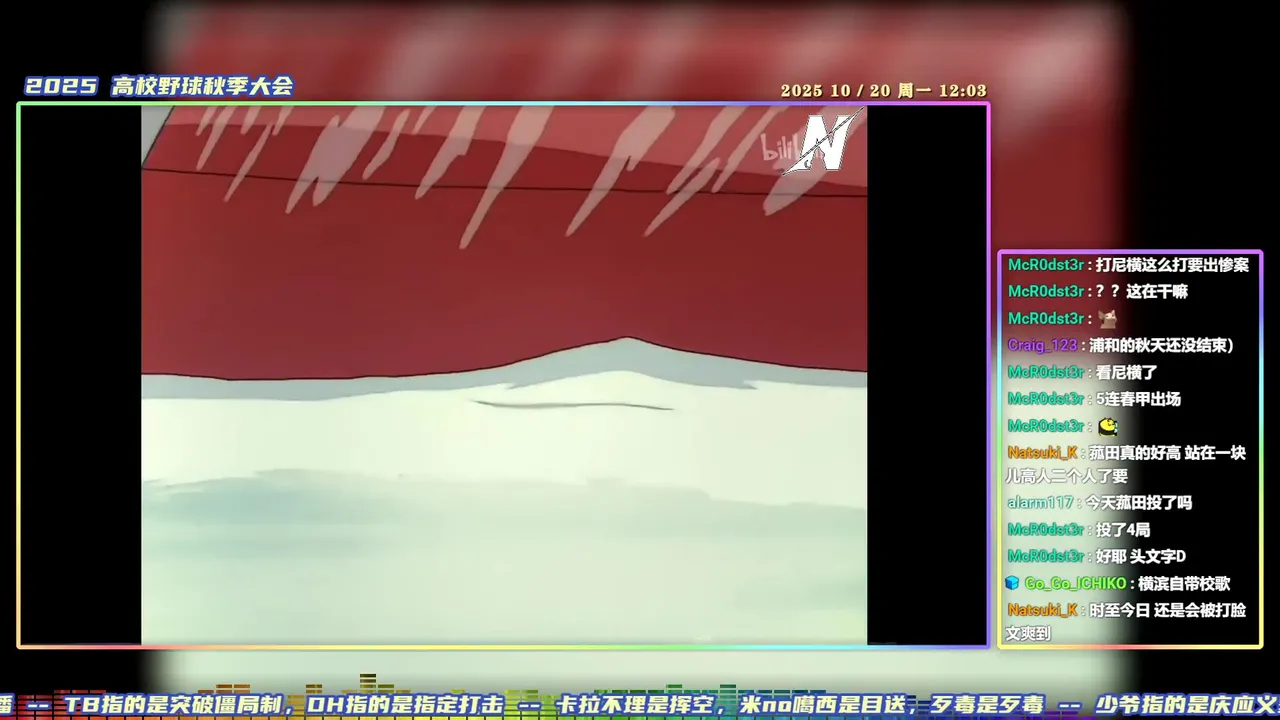Click McR0dst3r username beside 打尼横这么打要出惨案
The image size is (1280, 720).
tap(1046, 265)
